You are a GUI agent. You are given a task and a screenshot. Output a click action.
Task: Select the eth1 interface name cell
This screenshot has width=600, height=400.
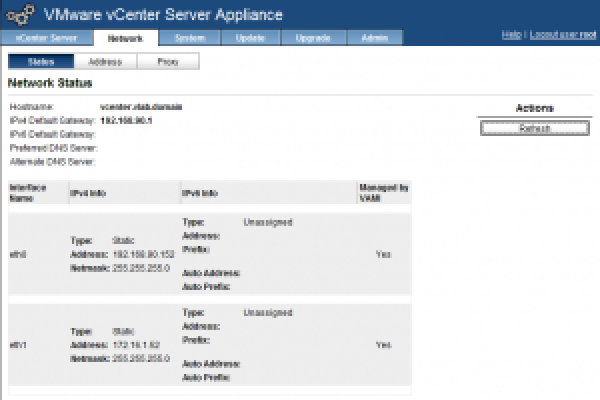pyautogui.click(x=18, y=345)
